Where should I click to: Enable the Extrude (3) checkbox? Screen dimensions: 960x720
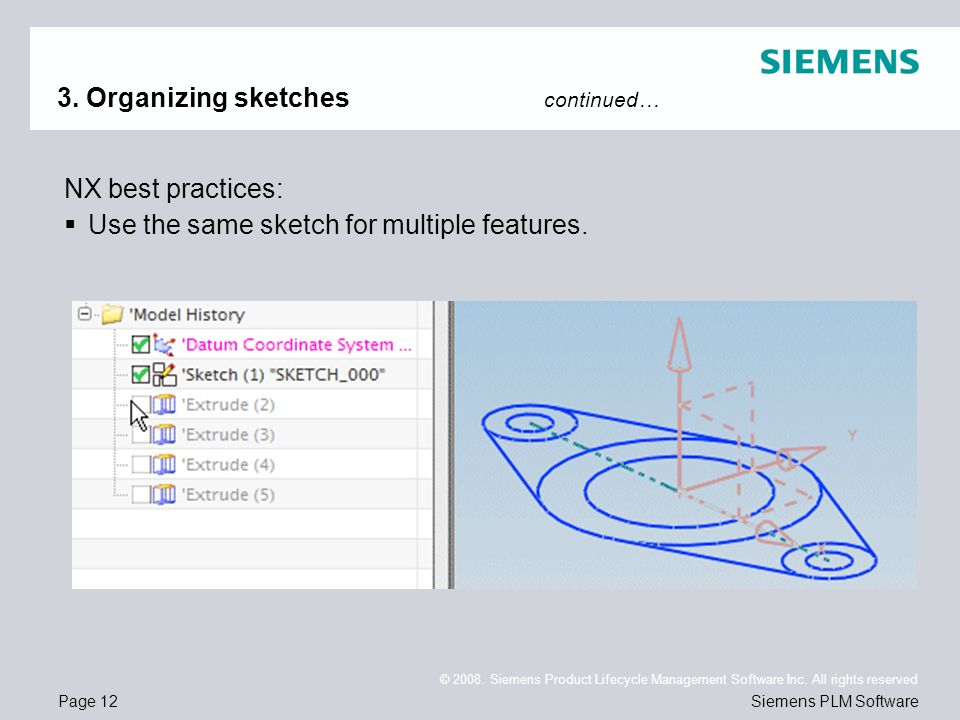pos(141,435)
